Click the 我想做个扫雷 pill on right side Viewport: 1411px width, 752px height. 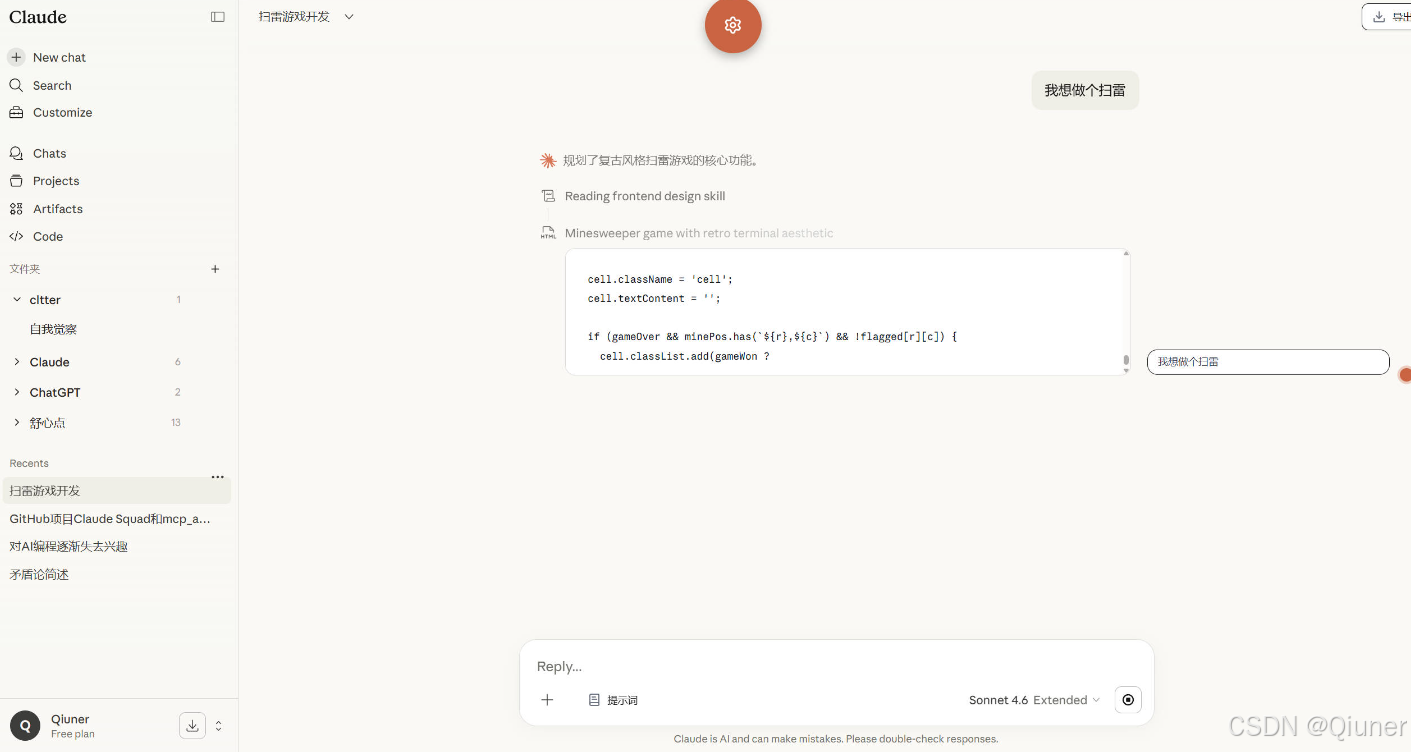tap(1268, 362)
